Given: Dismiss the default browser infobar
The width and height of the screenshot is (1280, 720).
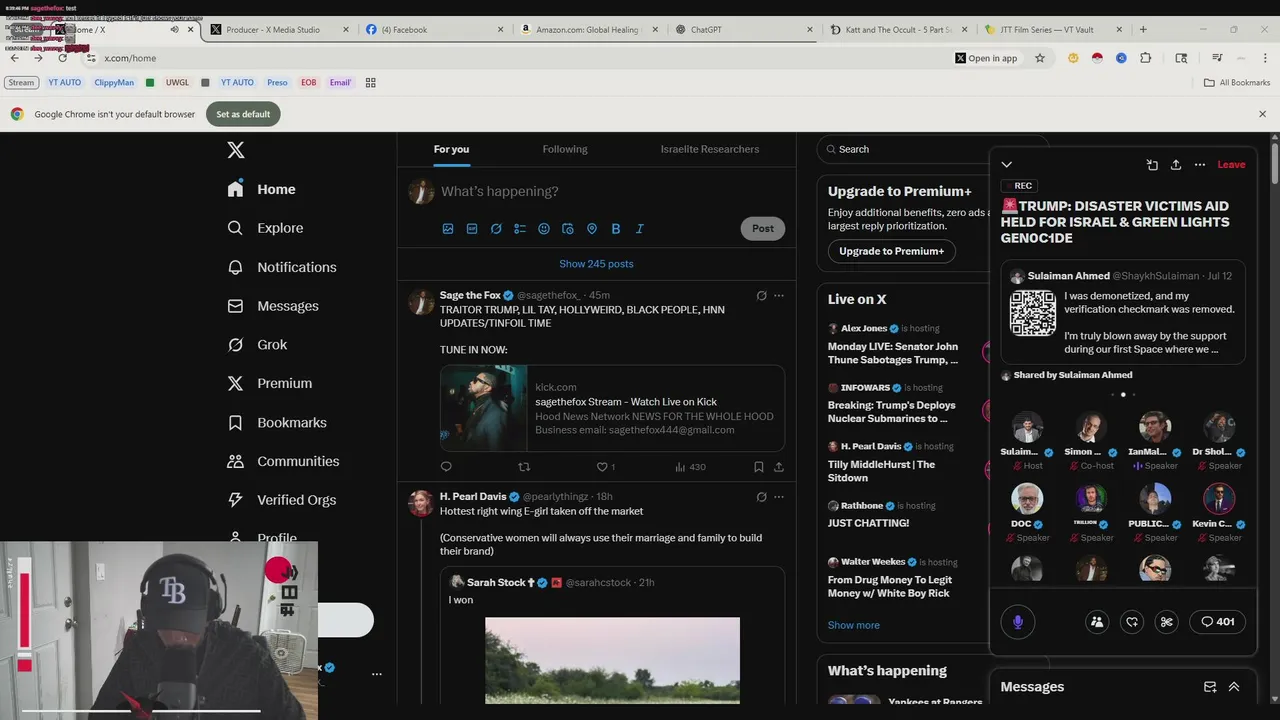Looking at the screenshot, I should [x=1262, y=114].
